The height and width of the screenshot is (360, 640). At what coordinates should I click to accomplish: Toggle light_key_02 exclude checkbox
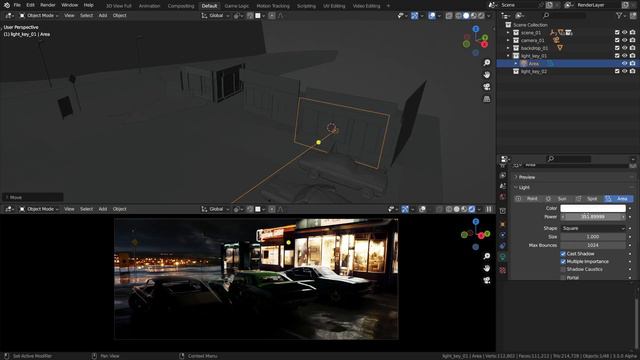(617, 71)
